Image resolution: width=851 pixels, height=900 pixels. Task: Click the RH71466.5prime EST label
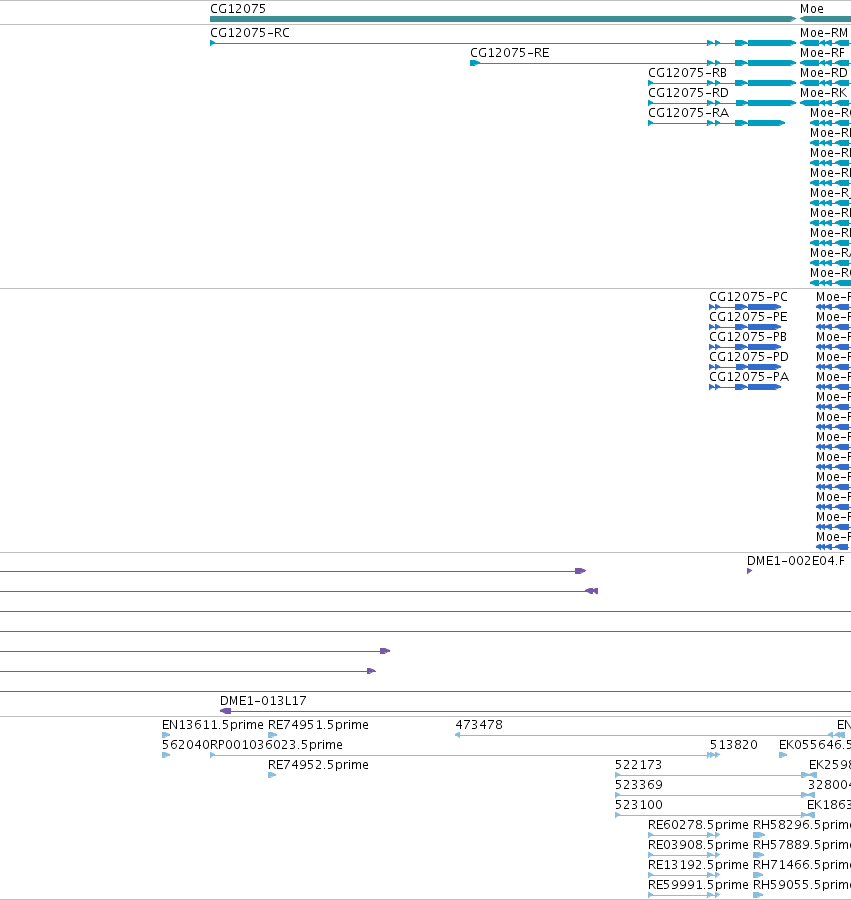pos(802,866)
